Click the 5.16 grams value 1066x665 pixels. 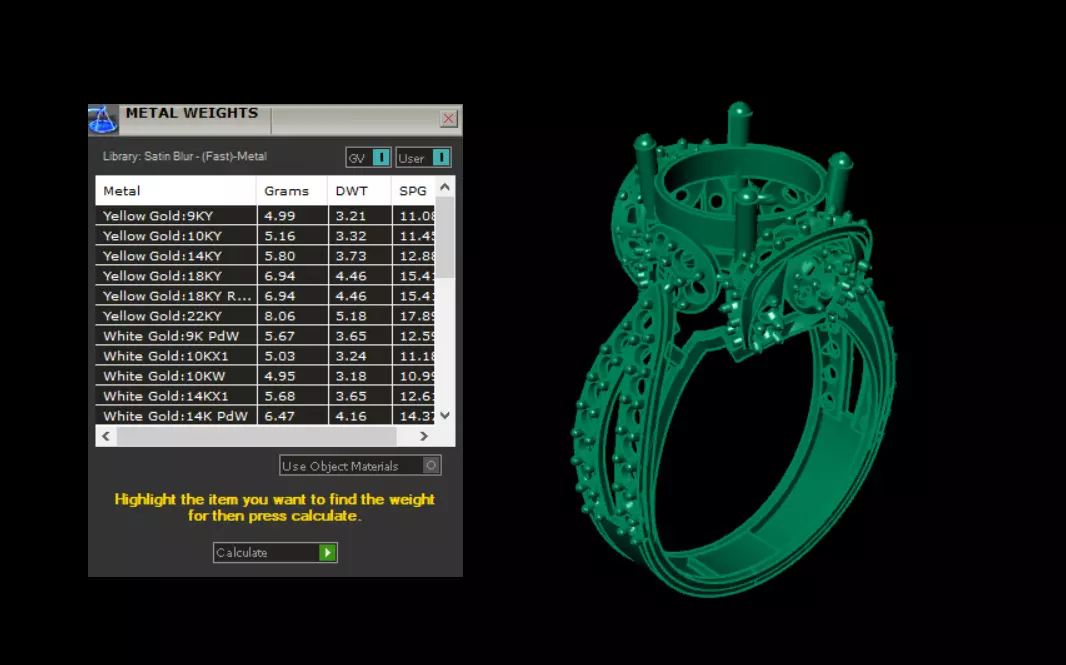(279, 236)
